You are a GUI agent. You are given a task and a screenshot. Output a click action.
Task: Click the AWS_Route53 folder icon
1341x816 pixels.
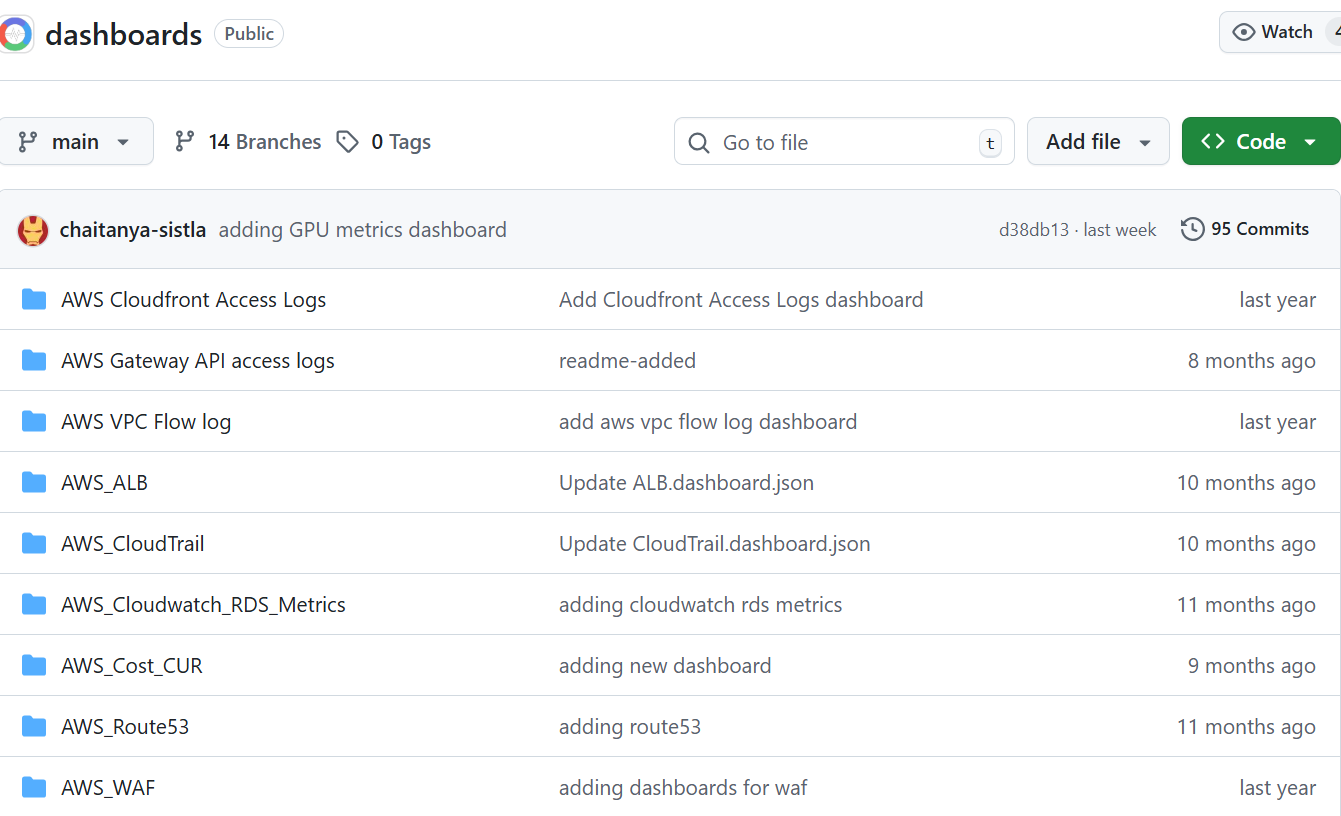point(34,727)
